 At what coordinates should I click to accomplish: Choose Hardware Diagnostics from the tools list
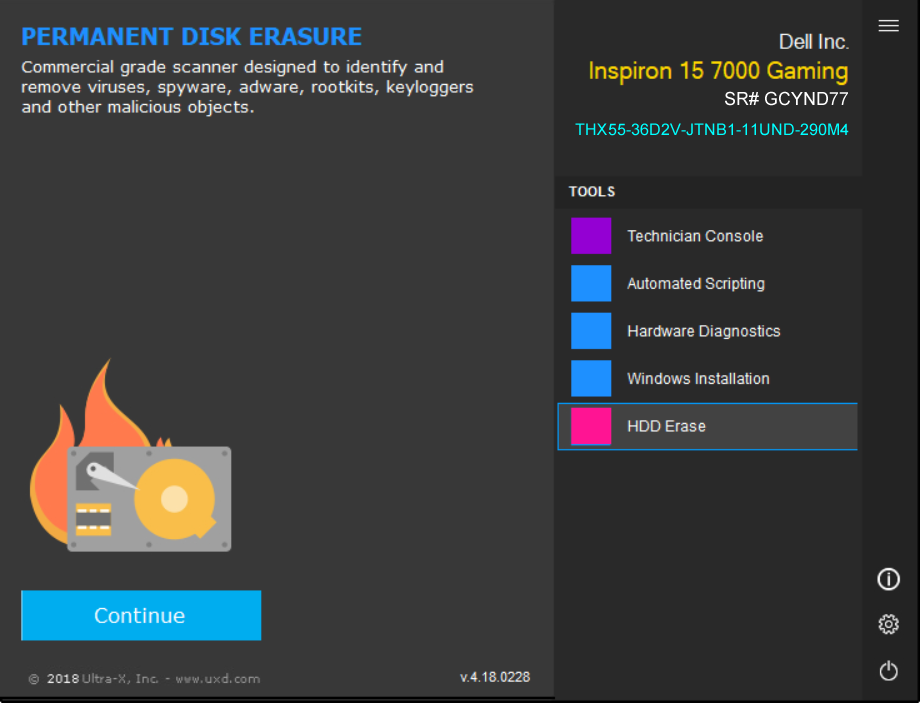point(703,332)
